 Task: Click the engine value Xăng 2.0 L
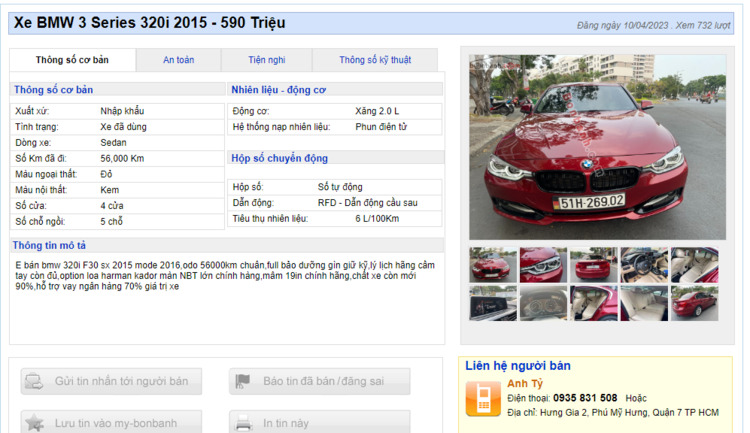coord(377,111)
